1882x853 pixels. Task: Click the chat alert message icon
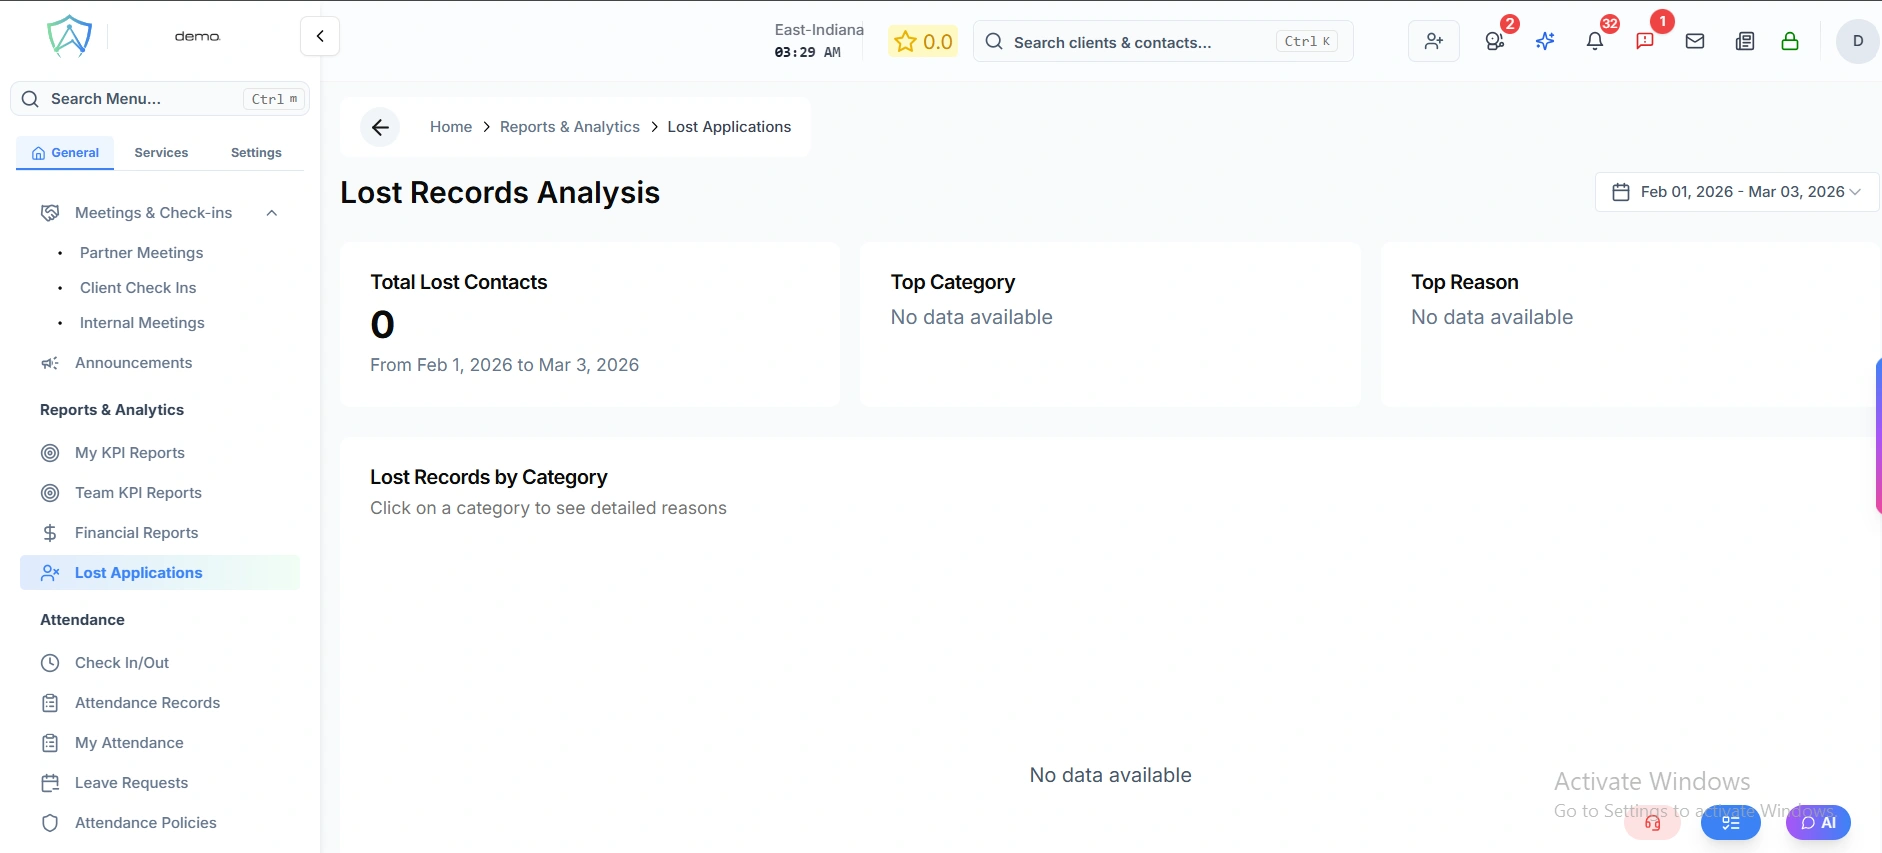pos(1645,41)
